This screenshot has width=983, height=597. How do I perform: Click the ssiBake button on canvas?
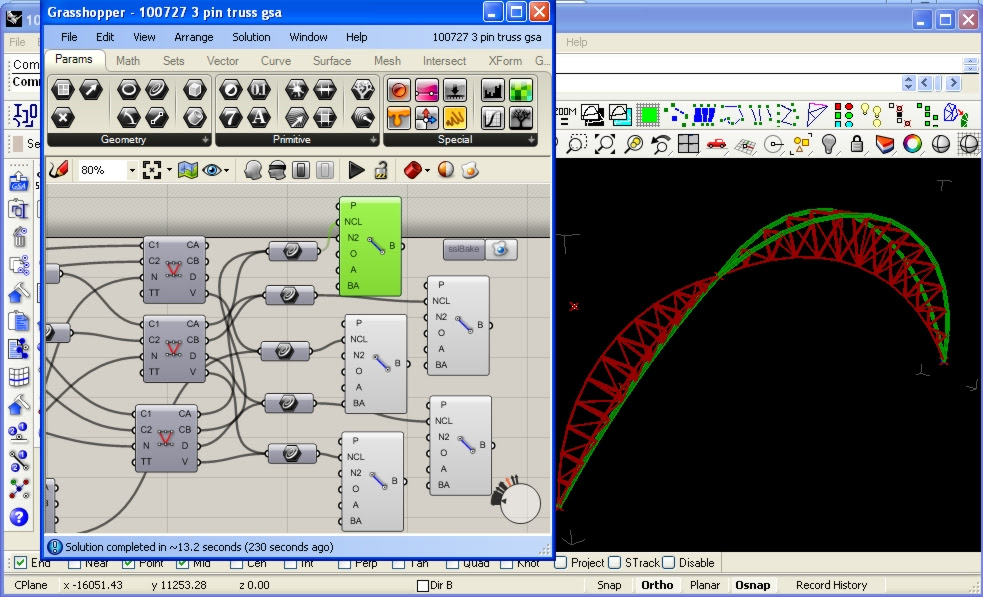(464, 249)
